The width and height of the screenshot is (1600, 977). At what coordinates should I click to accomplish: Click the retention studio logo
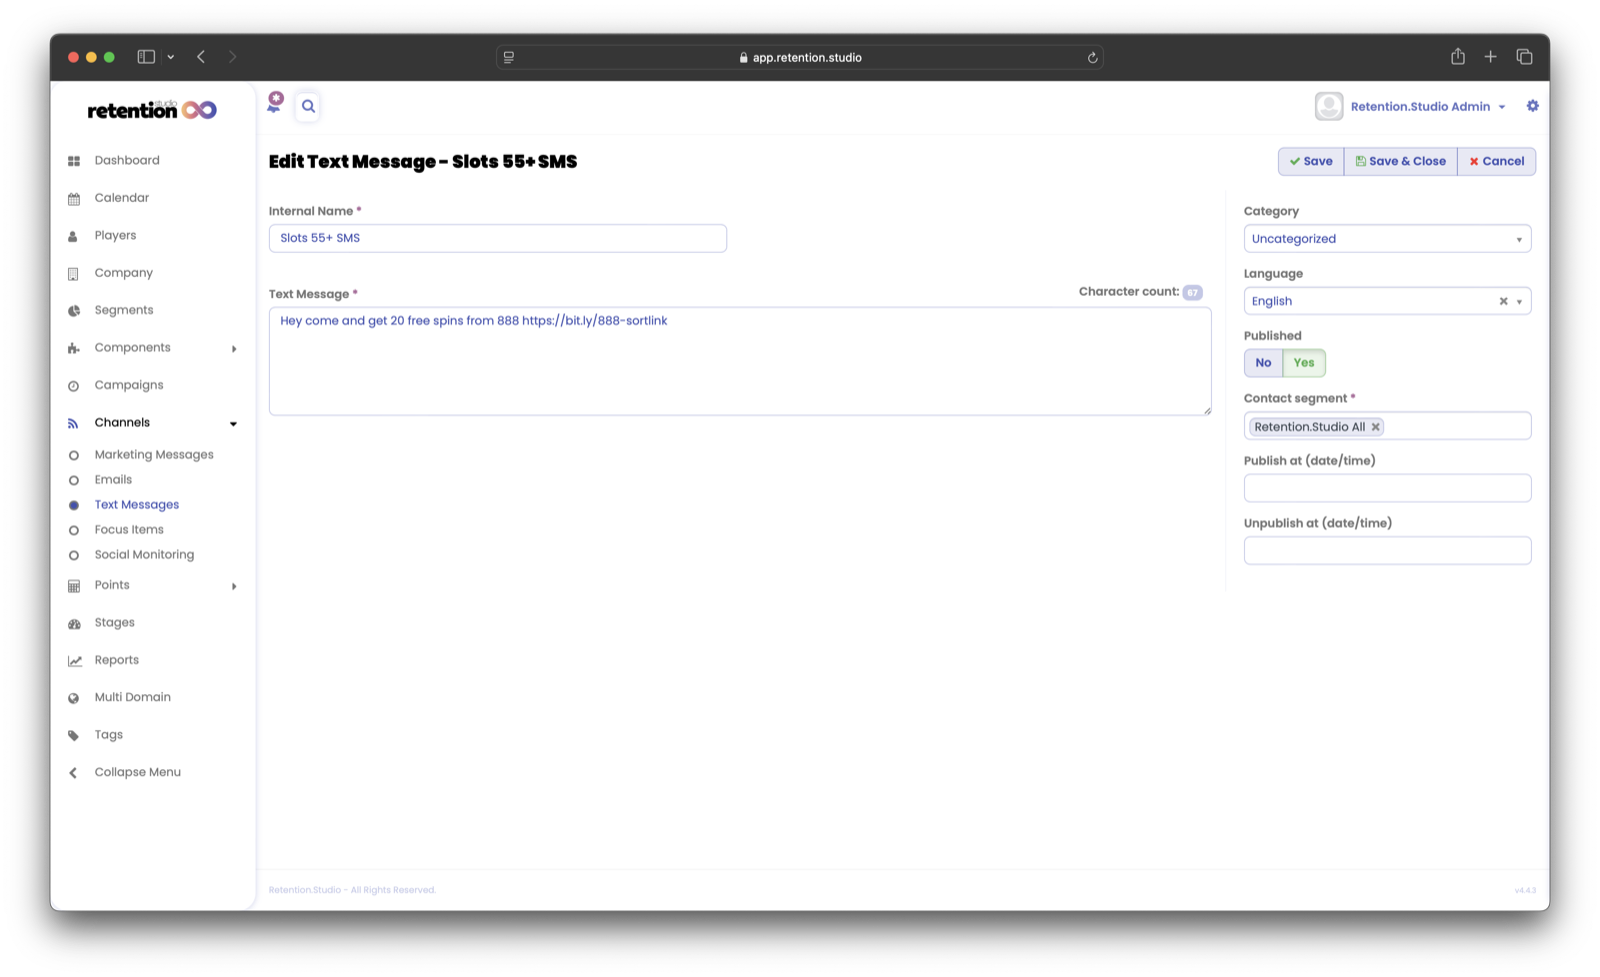[152, 109]
